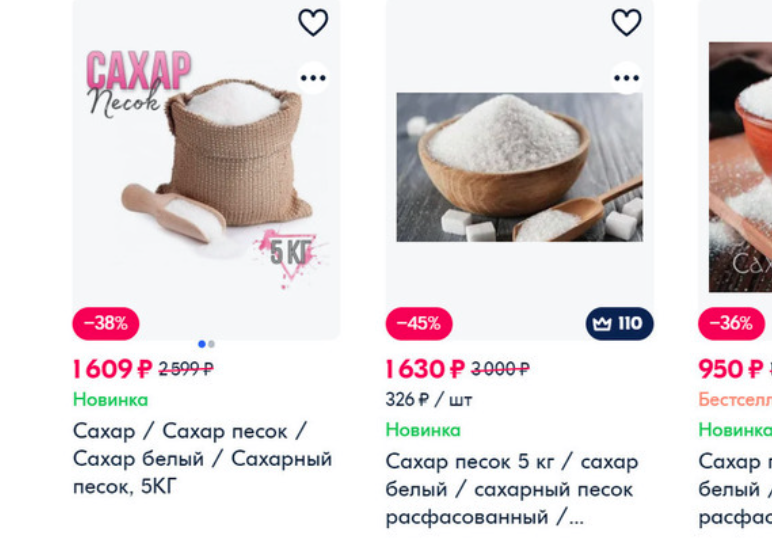Click the -38% discount badge
The height and width of the screenshot is (546, 772).
[x=106, y=324]
